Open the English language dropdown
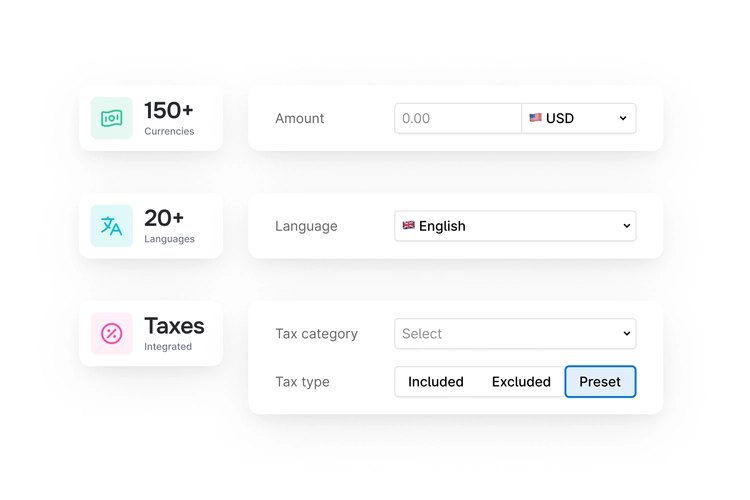This screenshot has height=500, width=750. [x=515, y=226]
